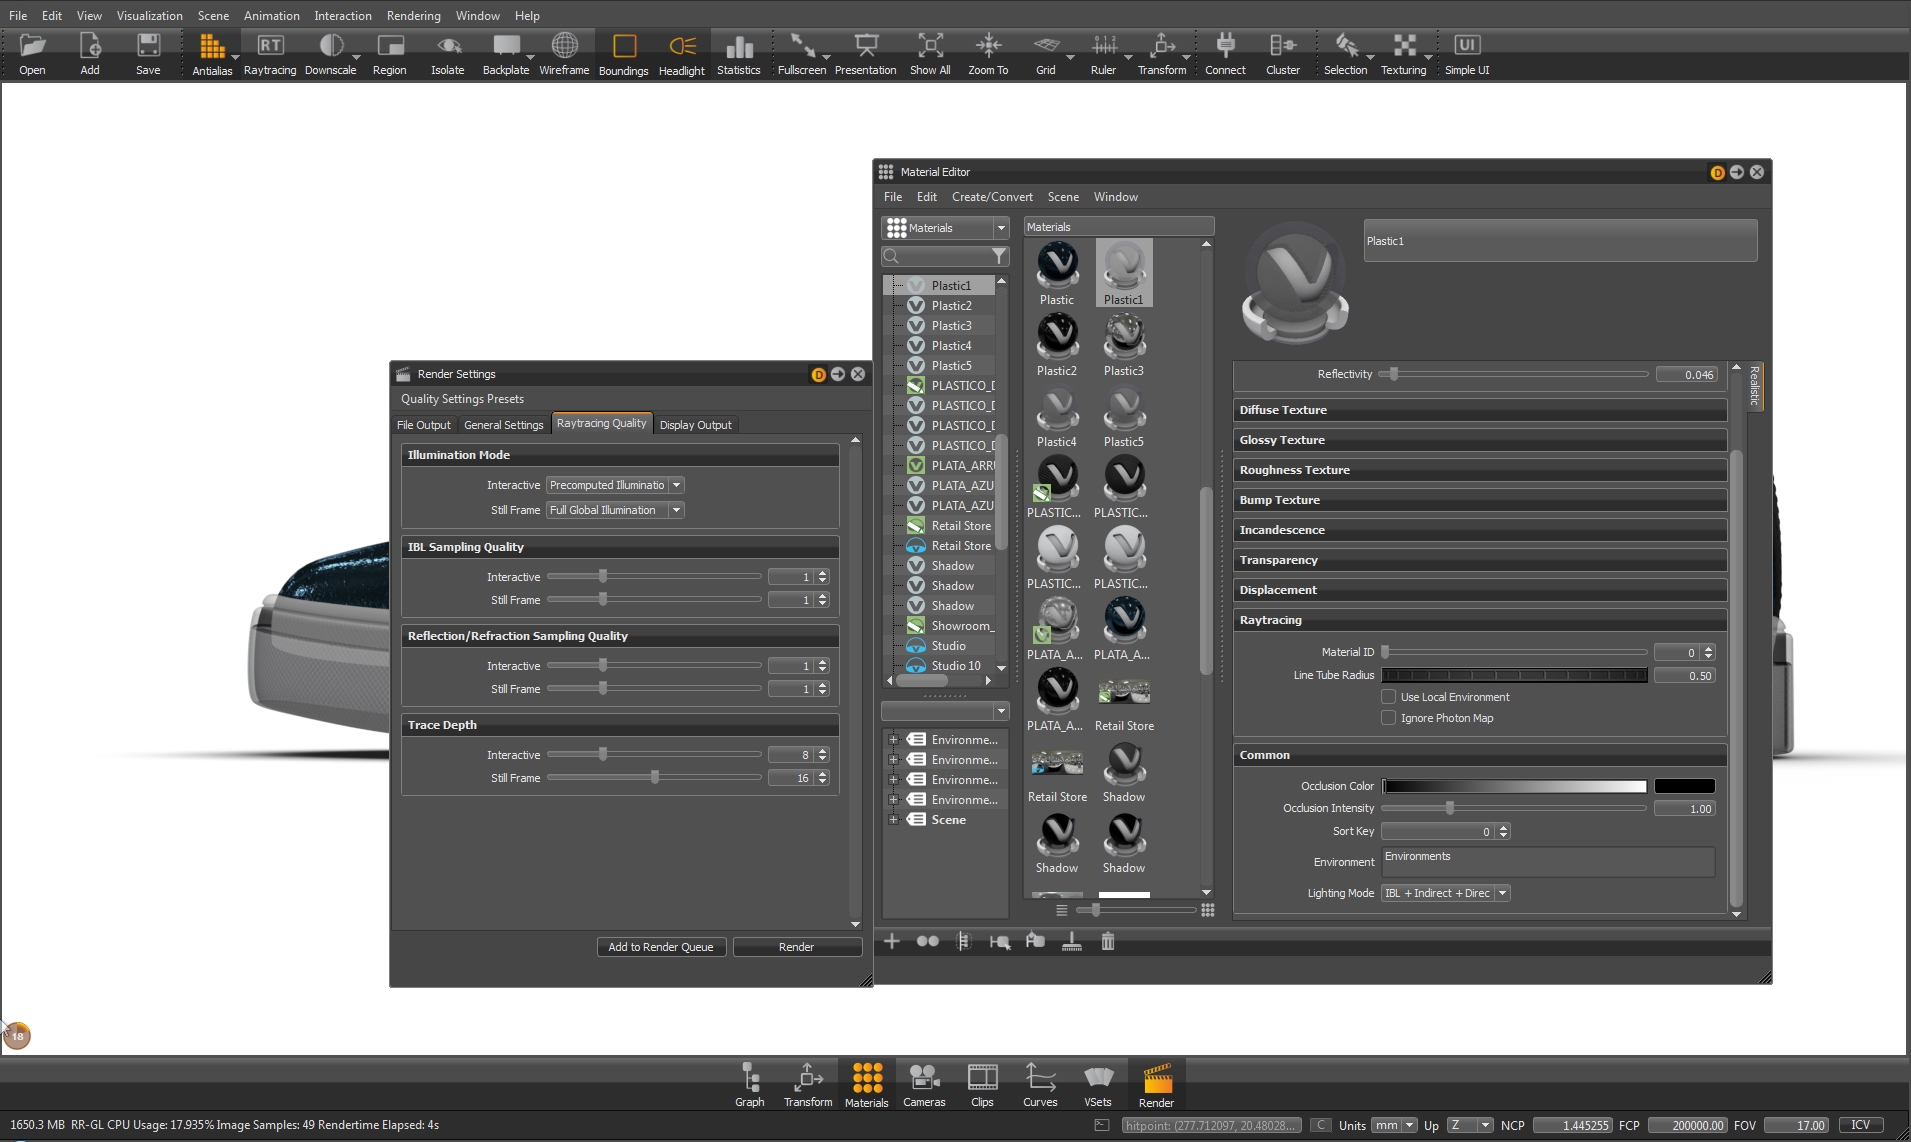Click the Reflectivity slider

pos(1514,374)
